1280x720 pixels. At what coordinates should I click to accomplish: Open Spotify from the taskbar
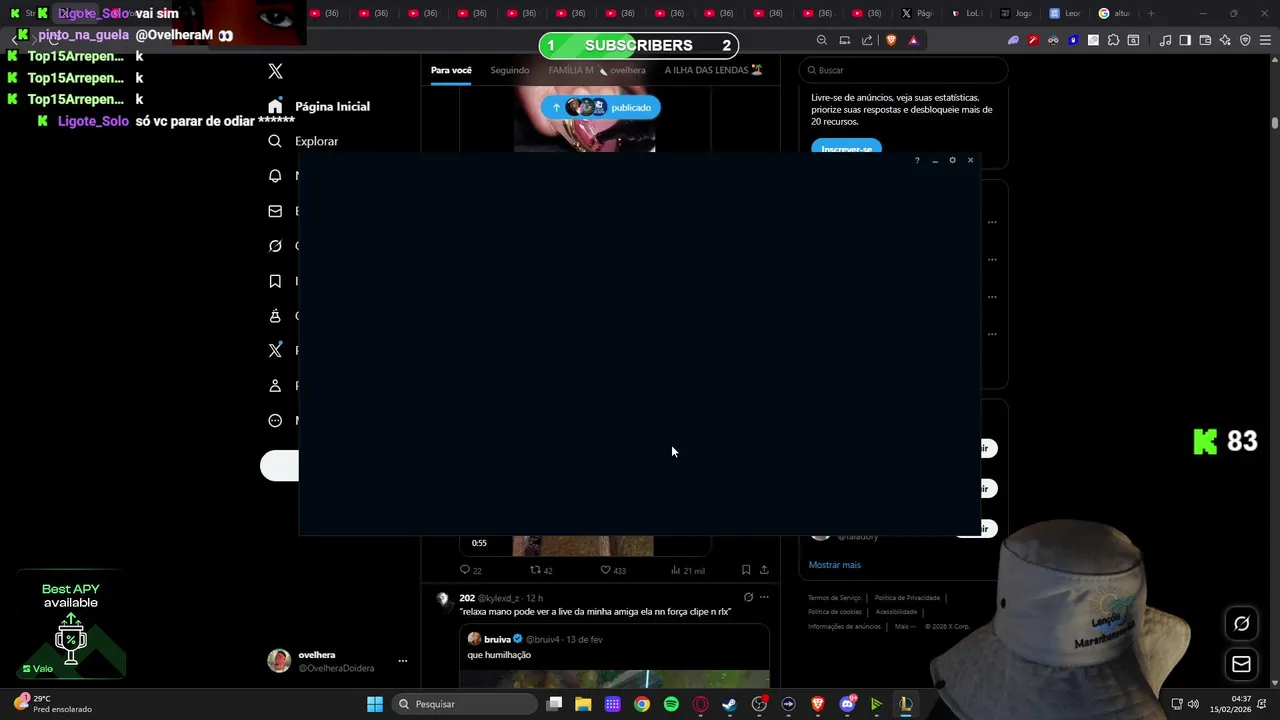coord(671,704)
